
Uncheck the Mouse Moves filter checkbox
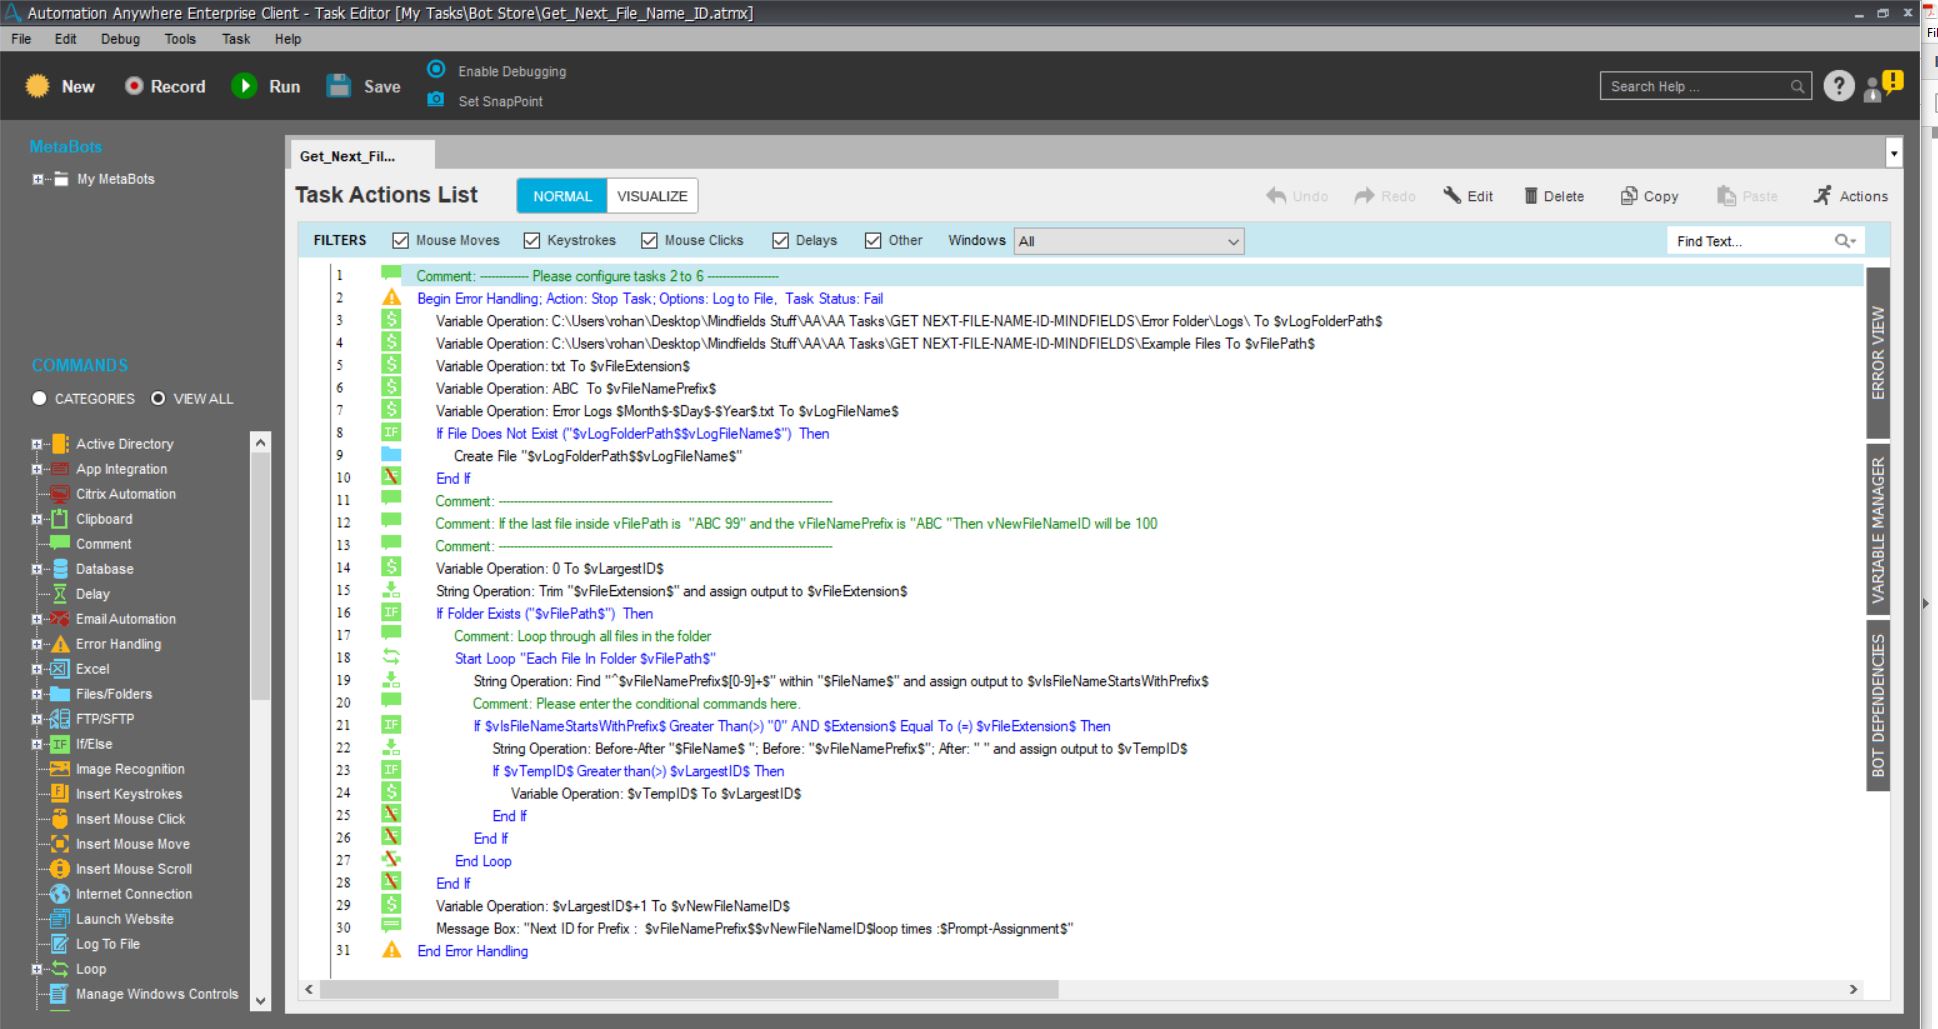(401, 241)
